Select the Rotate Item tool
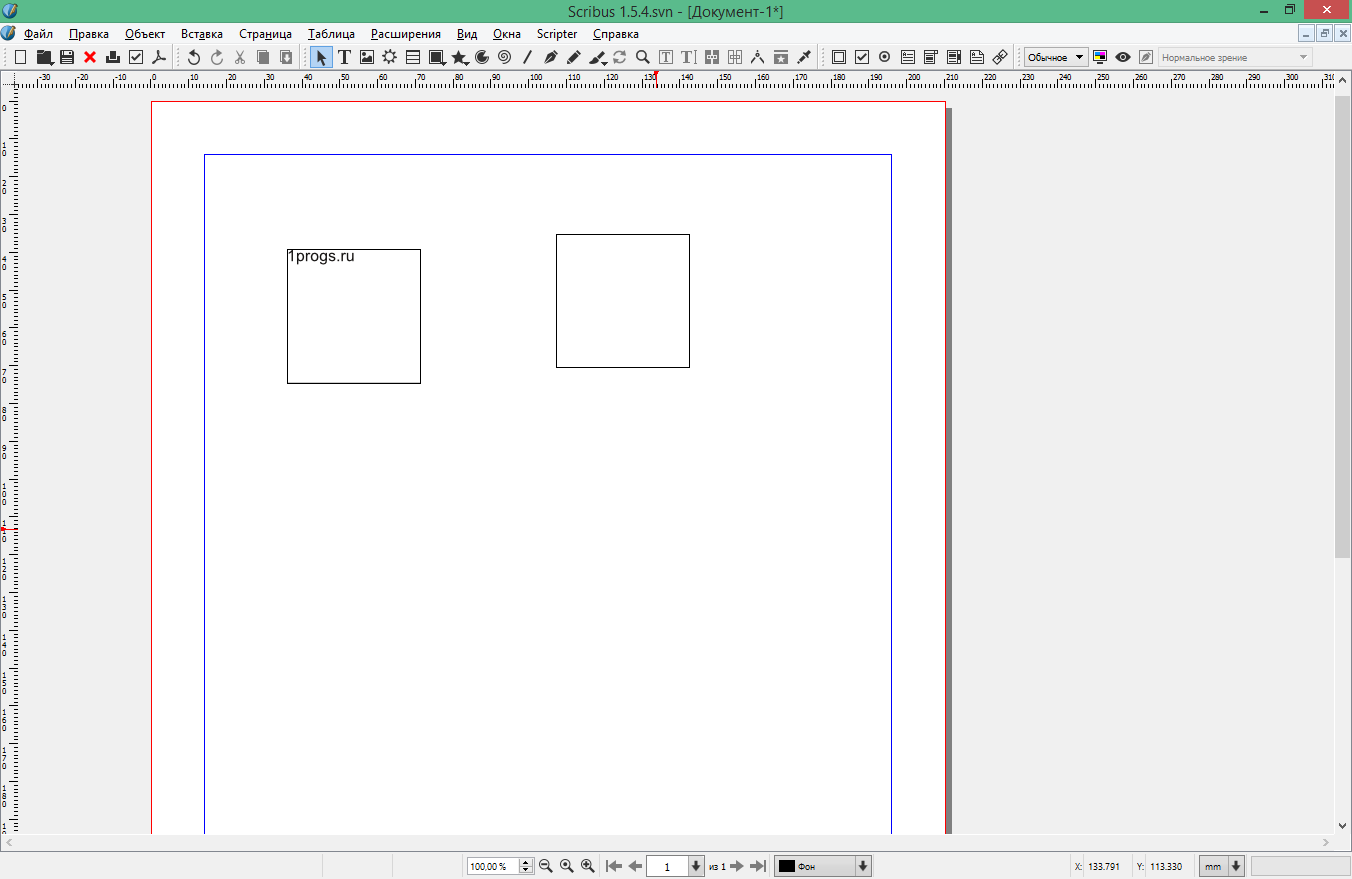Viewport: 1352px width, 879px height. click(620, 57)
